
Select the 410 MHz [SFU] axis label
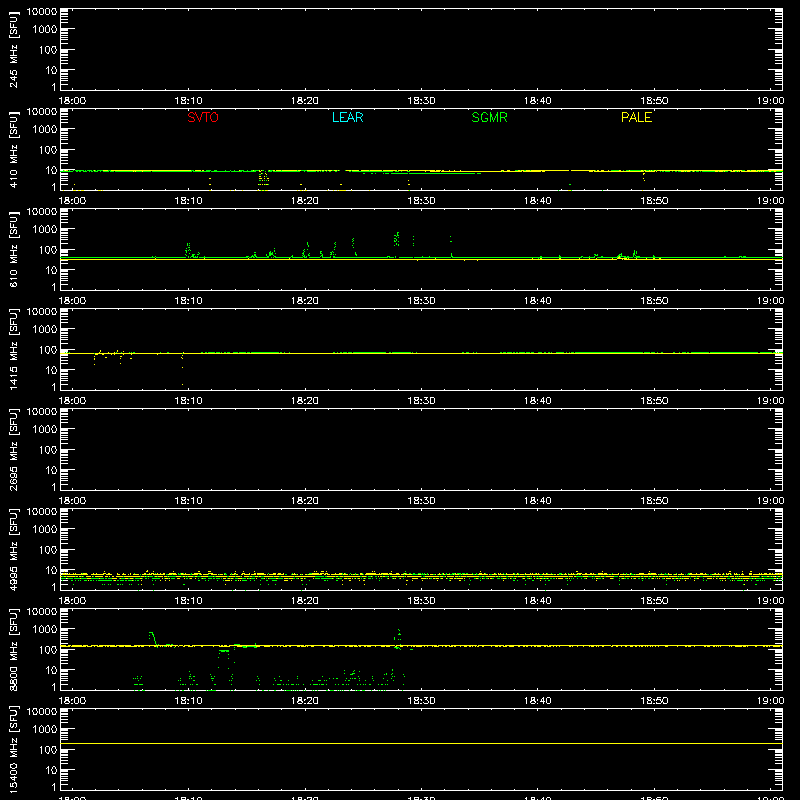click(x=14, y=149)
